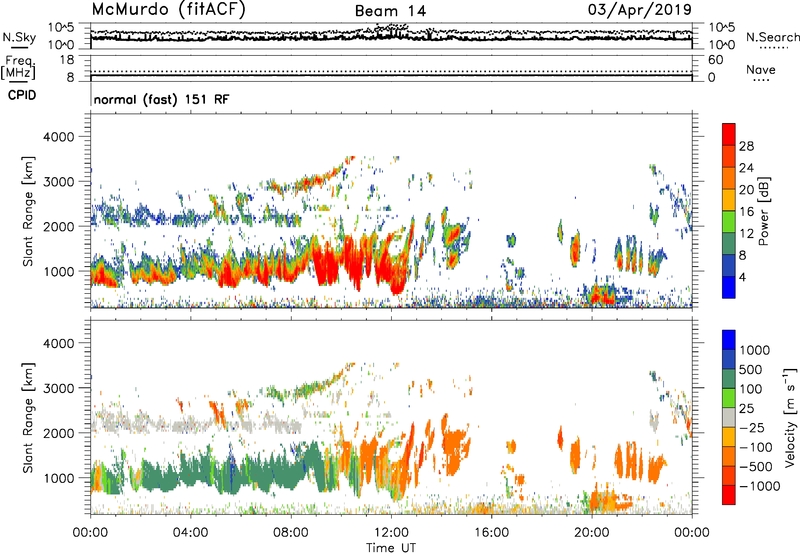Click the Power [dB] colorbar title
800x554 pixels.
tap(763, 211)
